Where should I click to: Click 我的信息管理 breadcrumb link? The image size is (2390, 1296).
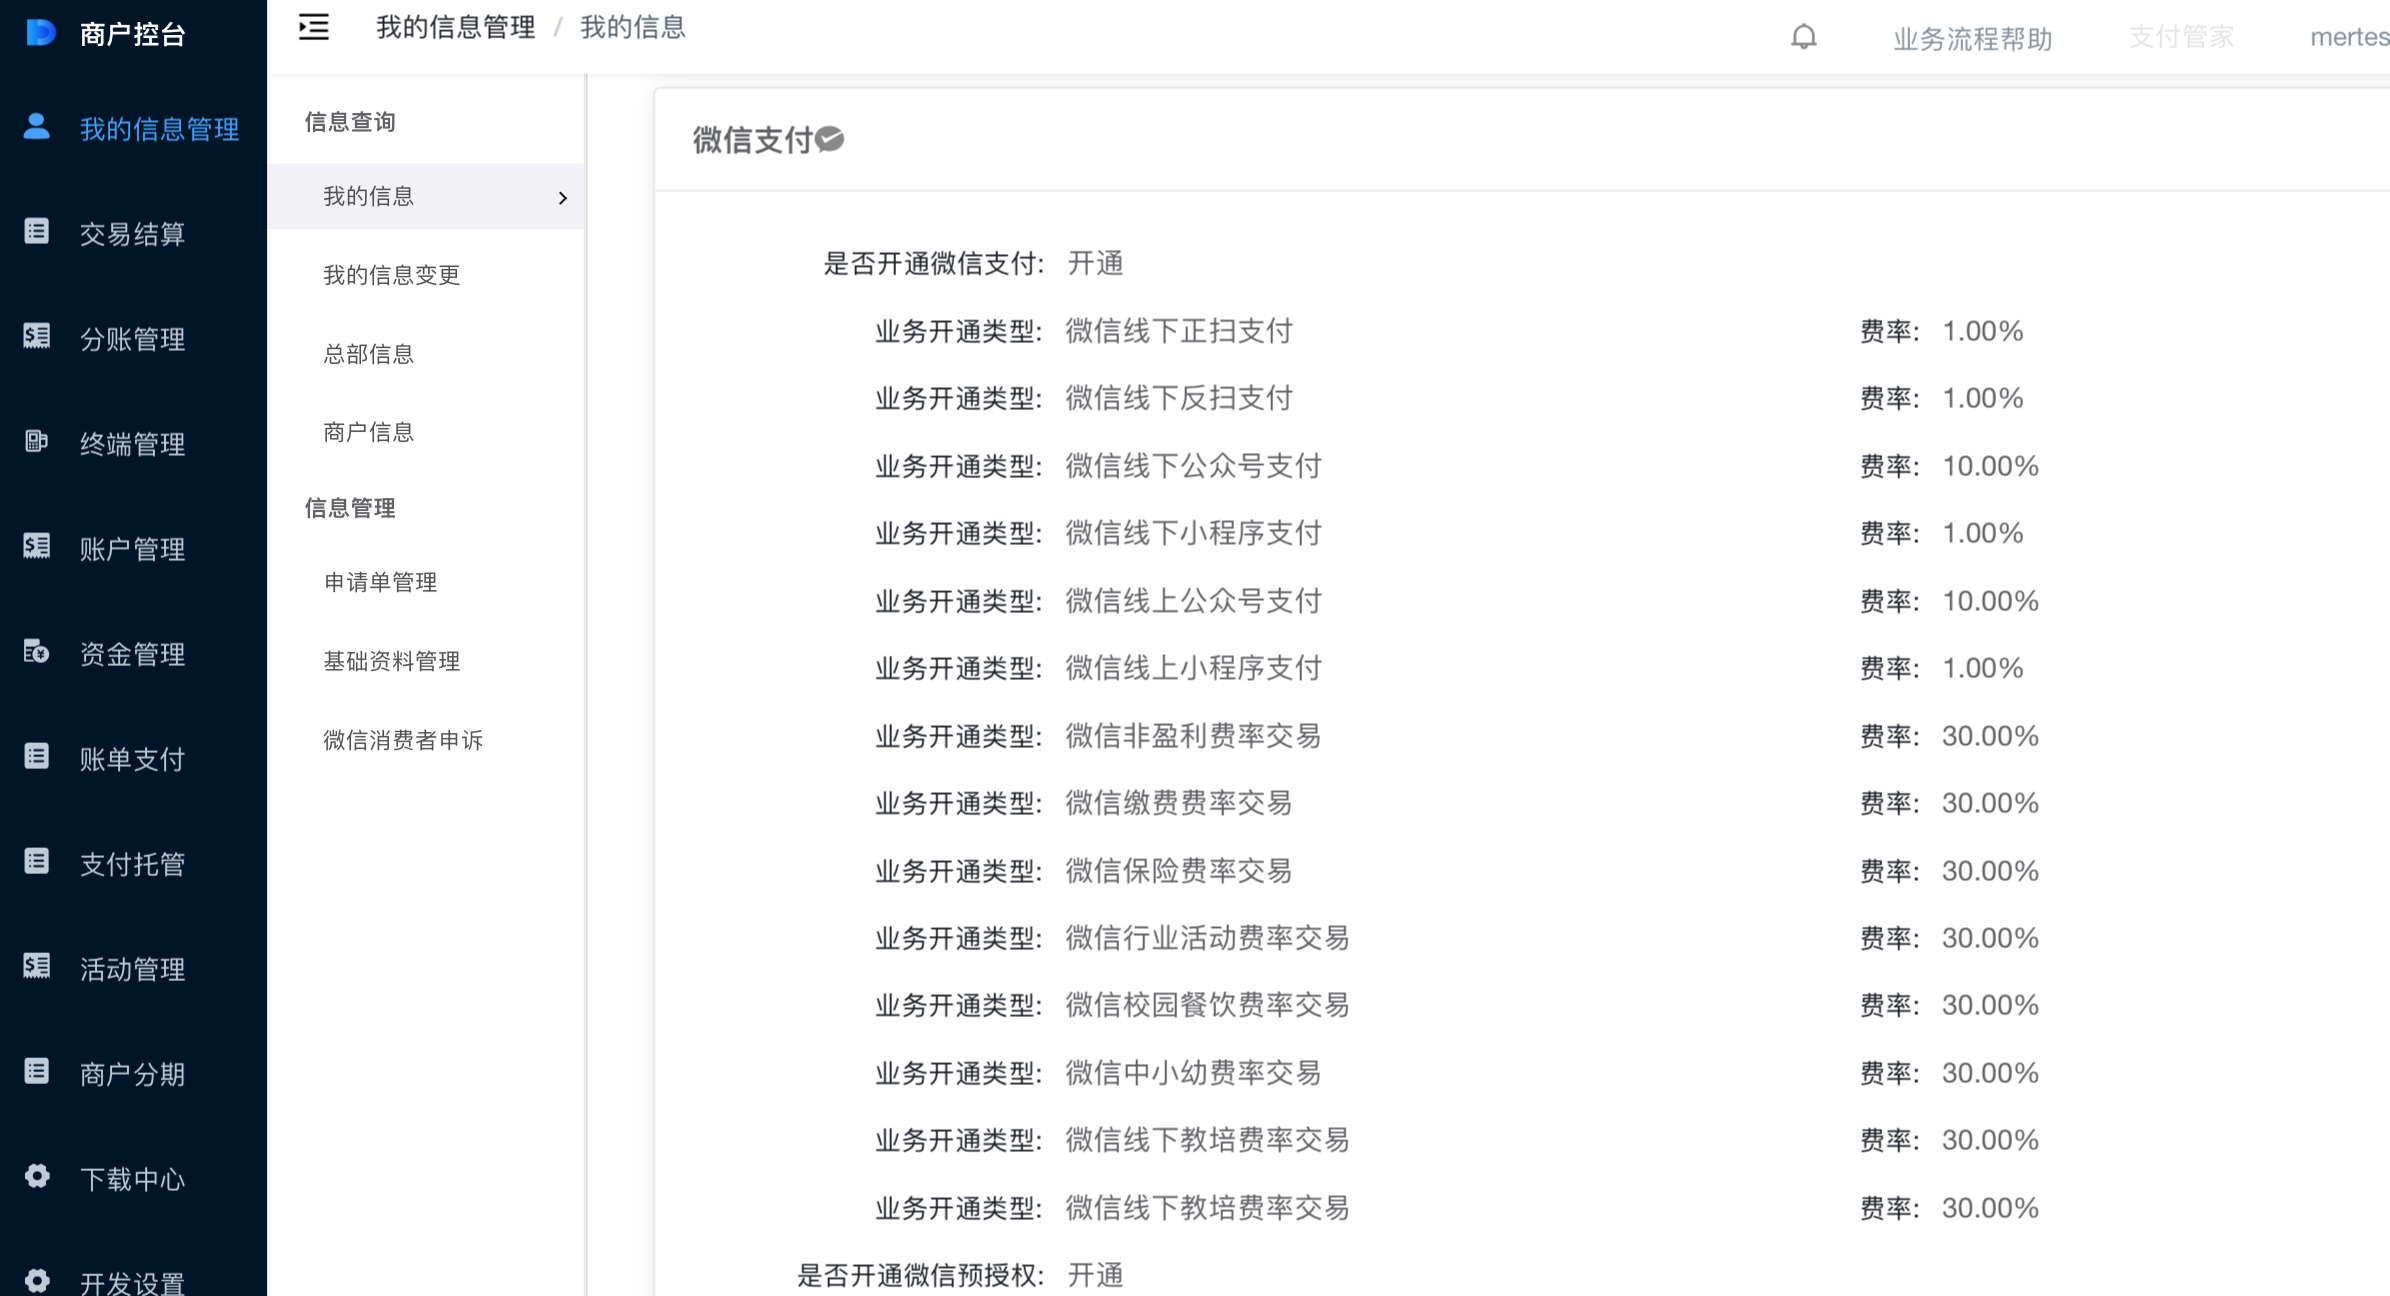pyautogui.click(x=456, y=28)
